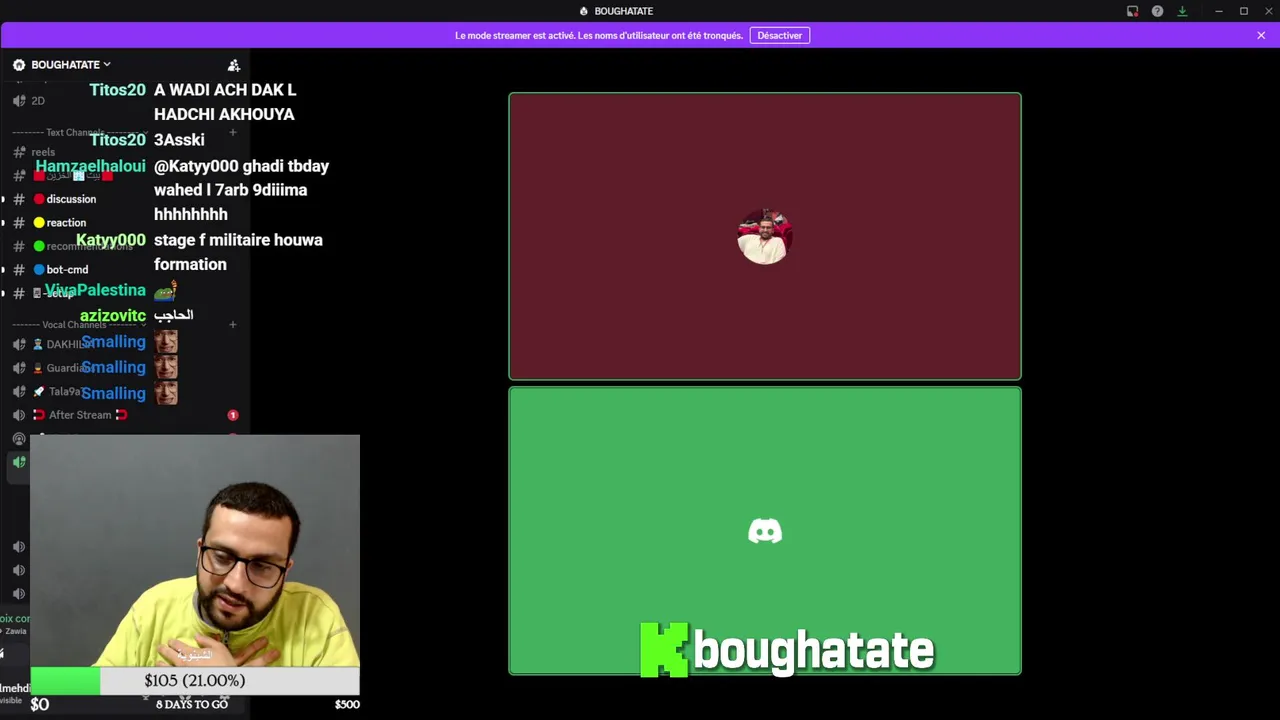Click the red notification badge on After Stream
This screenshot has width=1280, height=720.
(232, 415)
